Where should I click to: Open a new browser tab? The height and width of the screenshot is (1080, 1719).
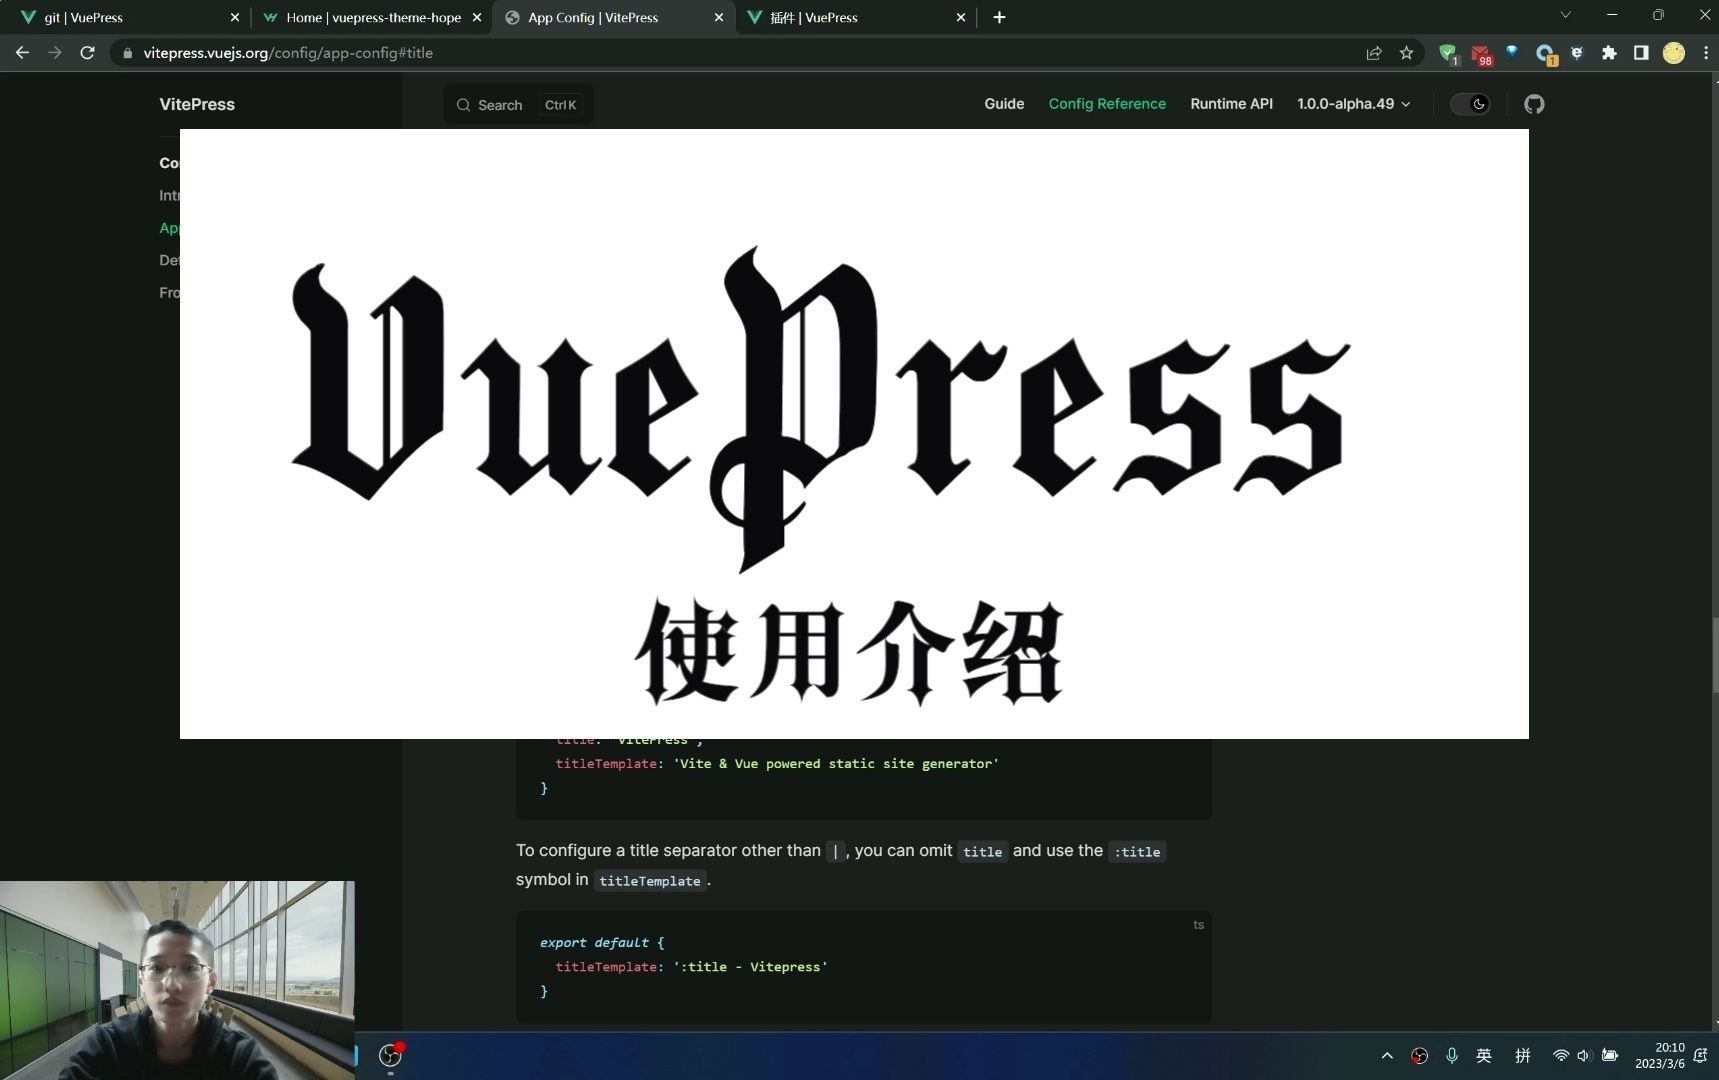click(999, 17)
